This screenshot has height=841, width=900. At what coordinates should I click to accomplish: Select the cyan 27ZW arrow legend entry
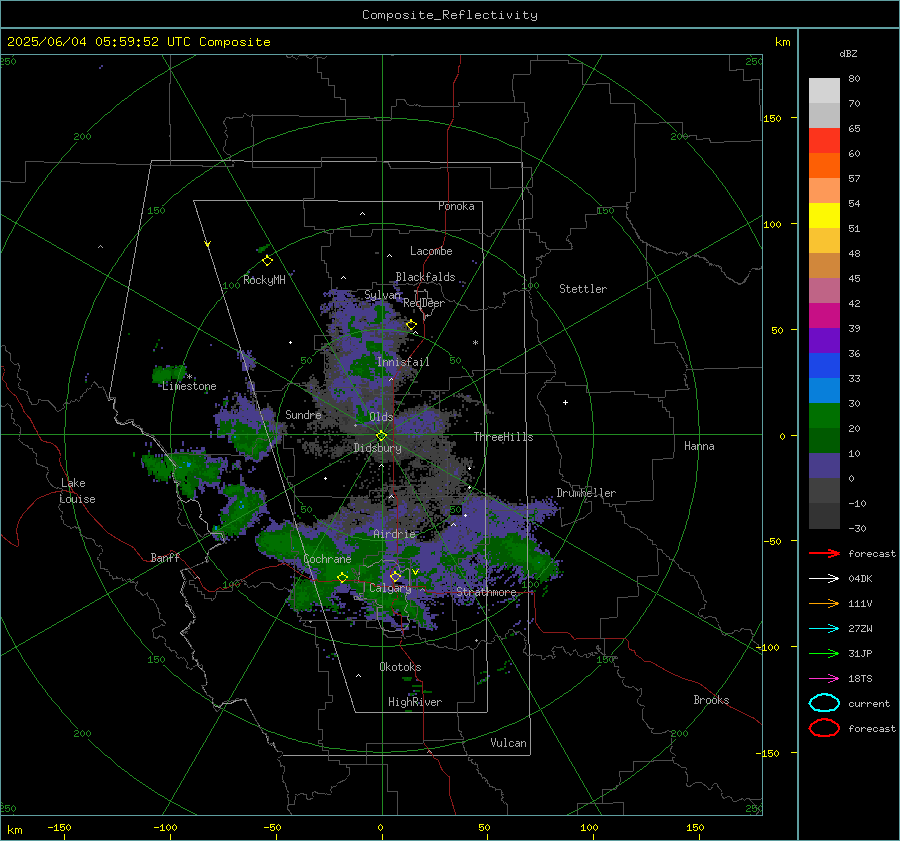pyautogui.click(x=824, y=629)
